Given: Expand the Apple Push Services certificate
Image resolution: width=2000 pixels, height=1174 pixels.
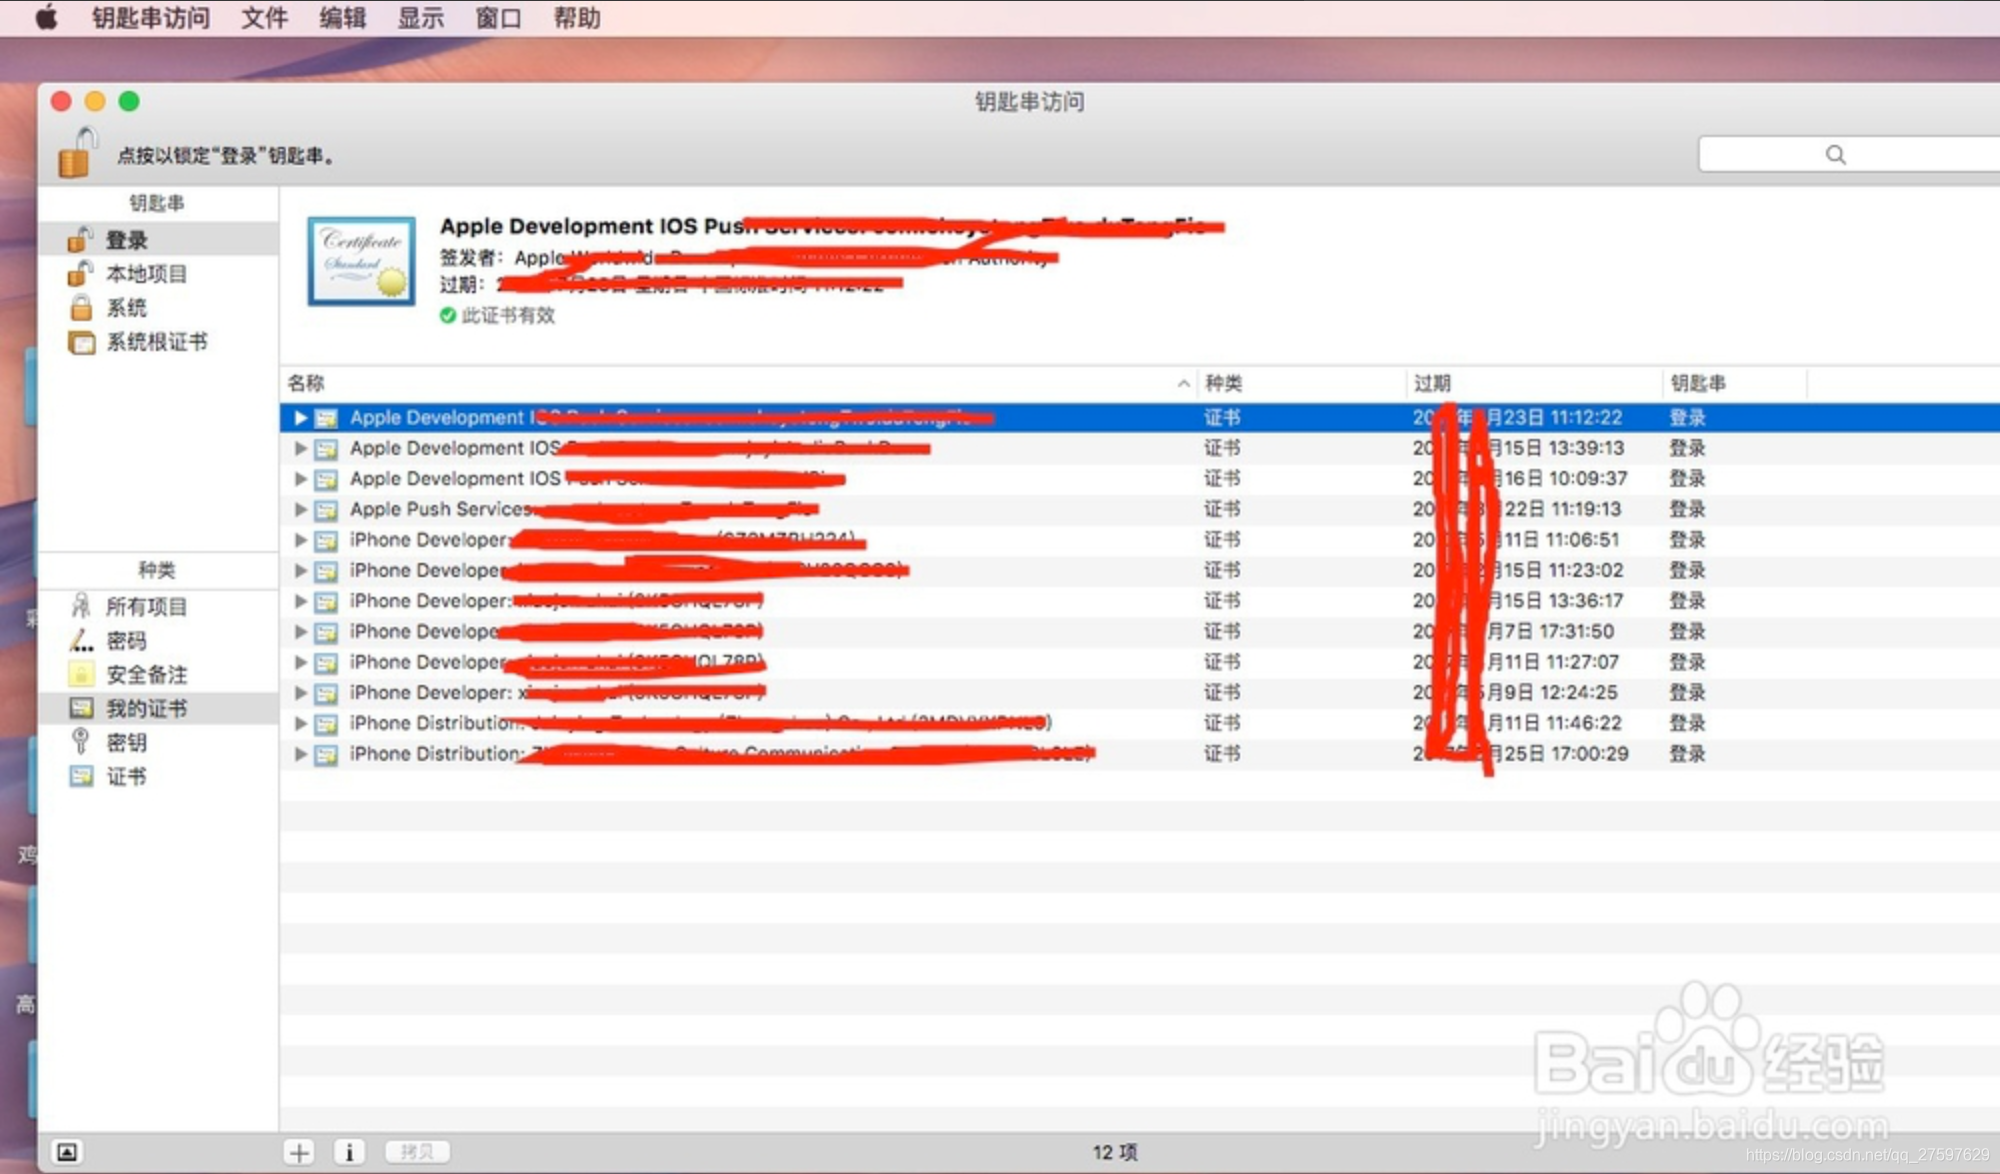Looking at the screenshot, I should (x=300, y=510).
